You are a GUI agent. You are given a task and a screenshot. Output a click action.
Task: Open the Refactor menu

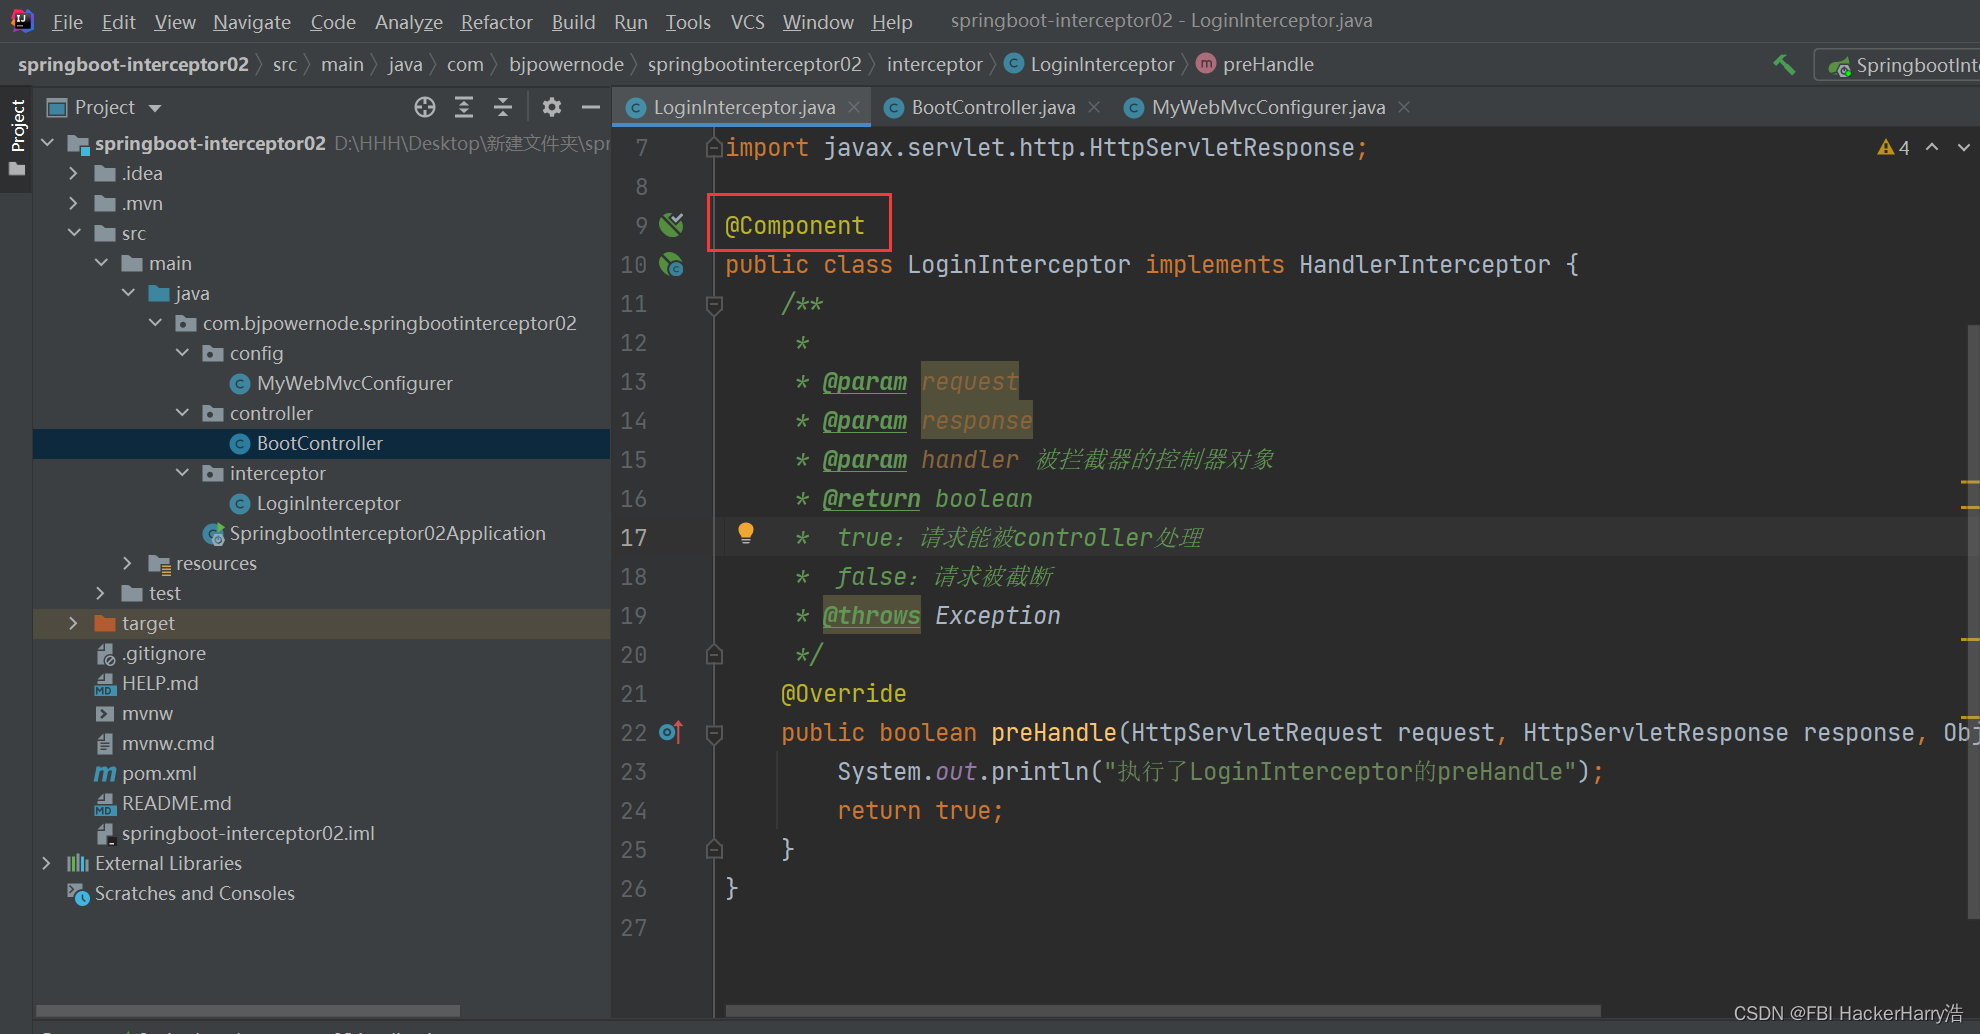(x=496, y=21)
